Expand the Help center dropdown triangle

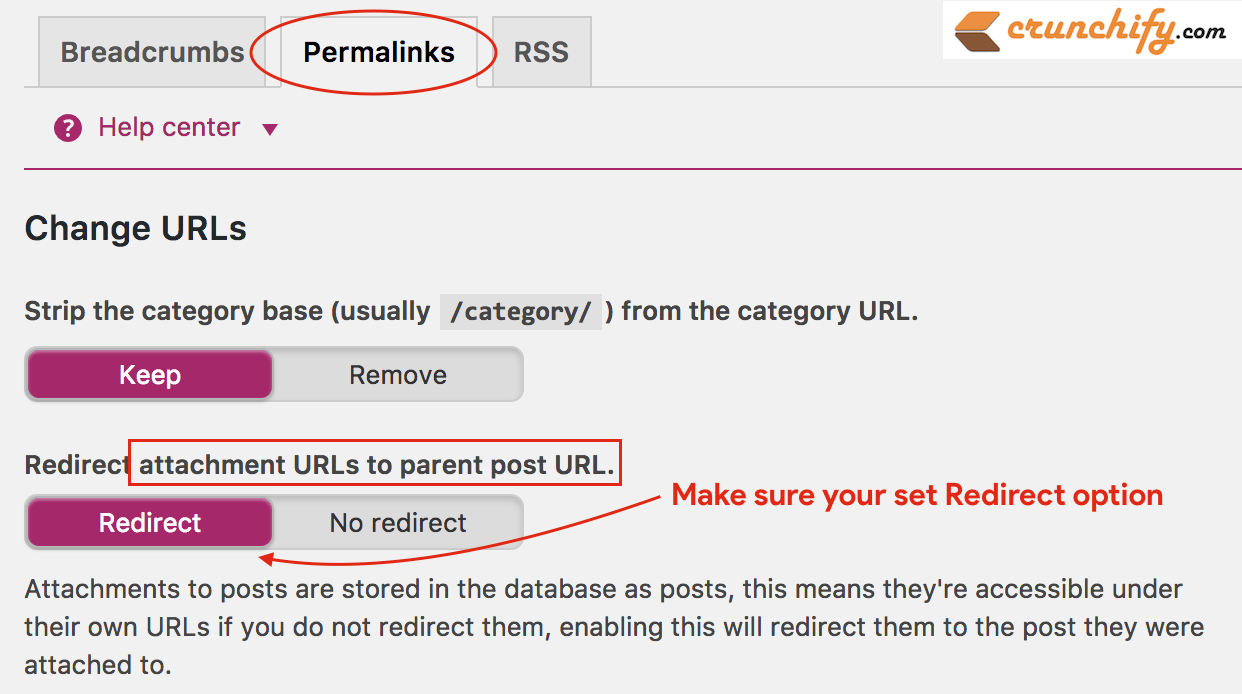pyautogui.click(x=269, y=130)
